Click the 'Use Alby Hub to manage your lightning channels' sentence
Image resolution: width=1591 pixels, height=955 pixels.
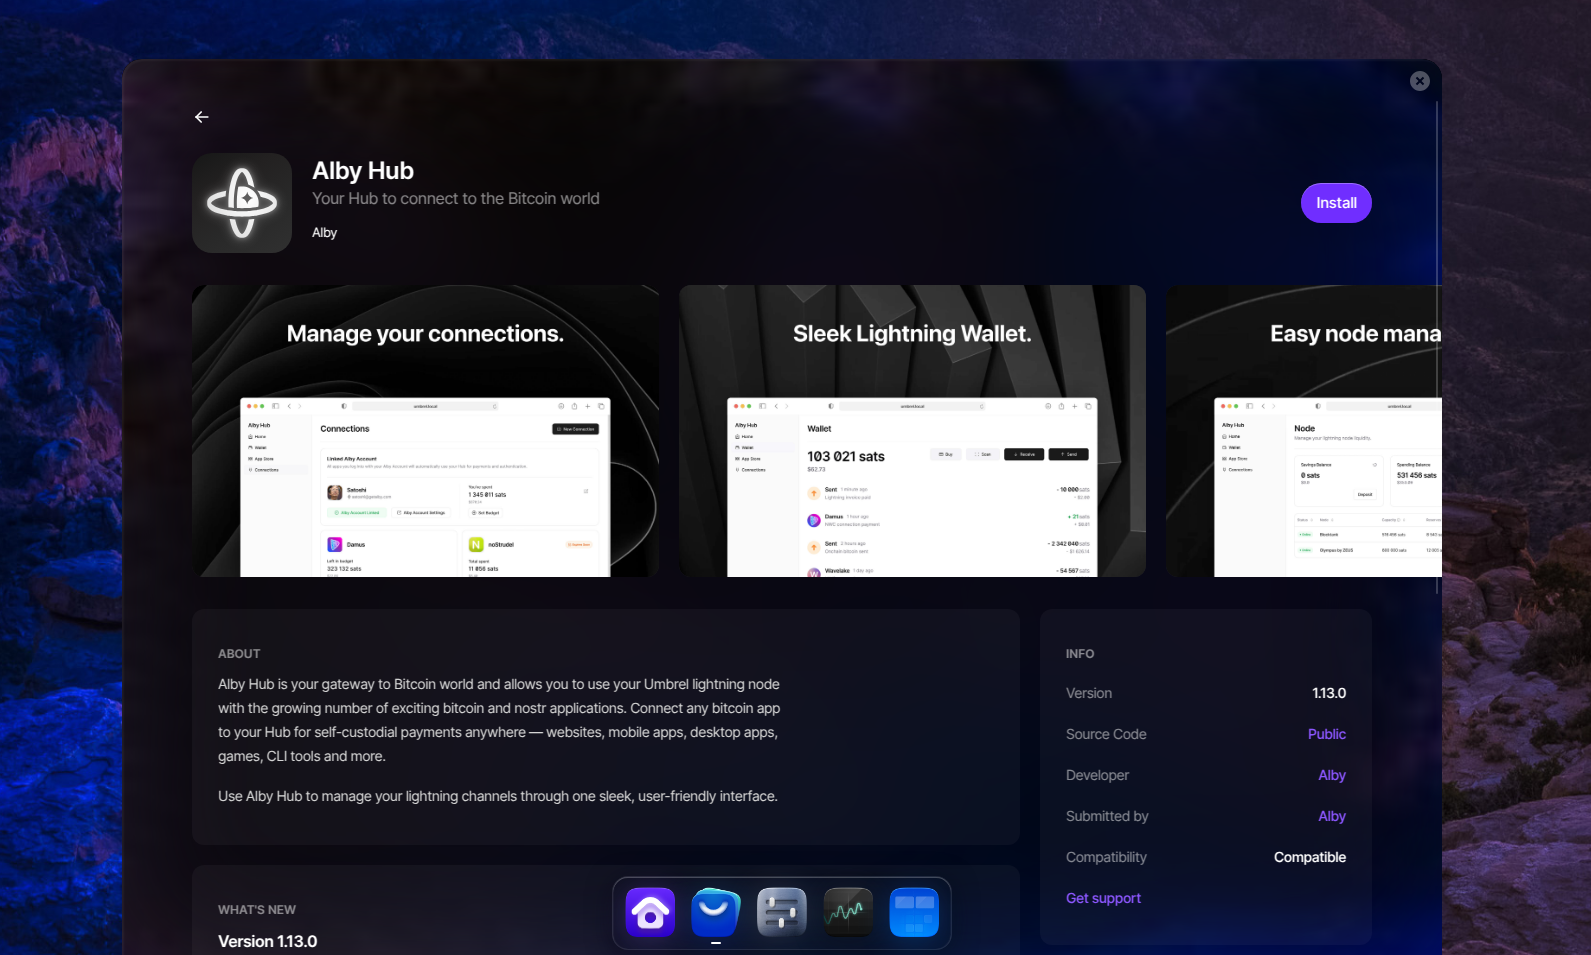[498, 796]
